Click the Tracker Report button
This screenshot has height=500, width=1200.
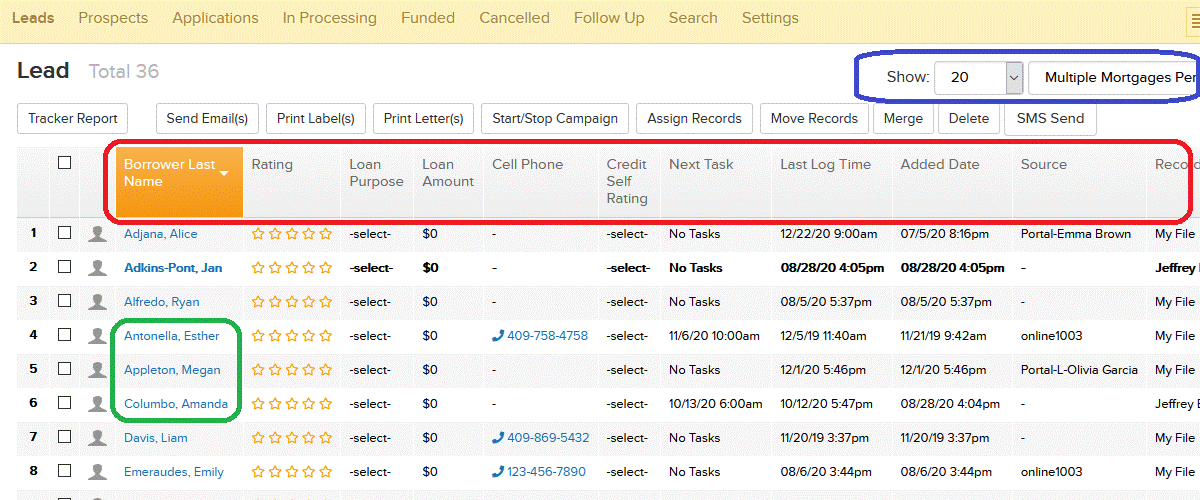click(x=73, y=118)
